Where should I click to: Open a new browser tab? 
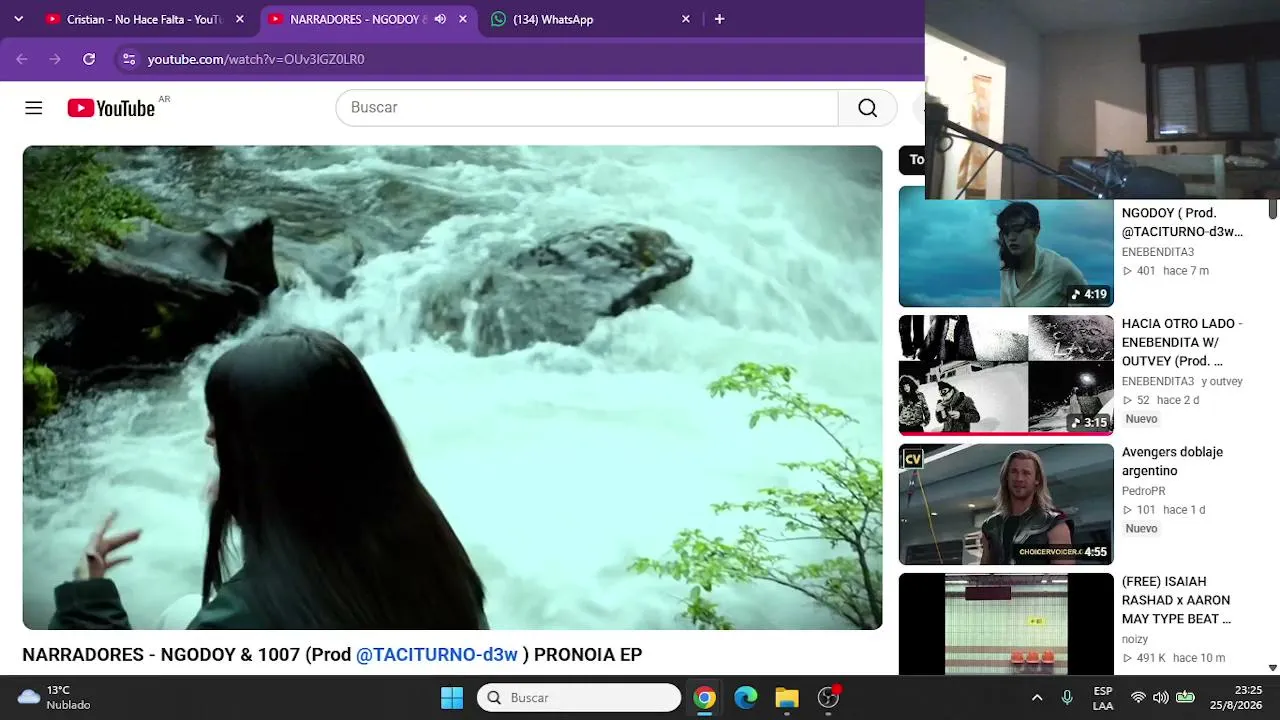coord(719,19)
